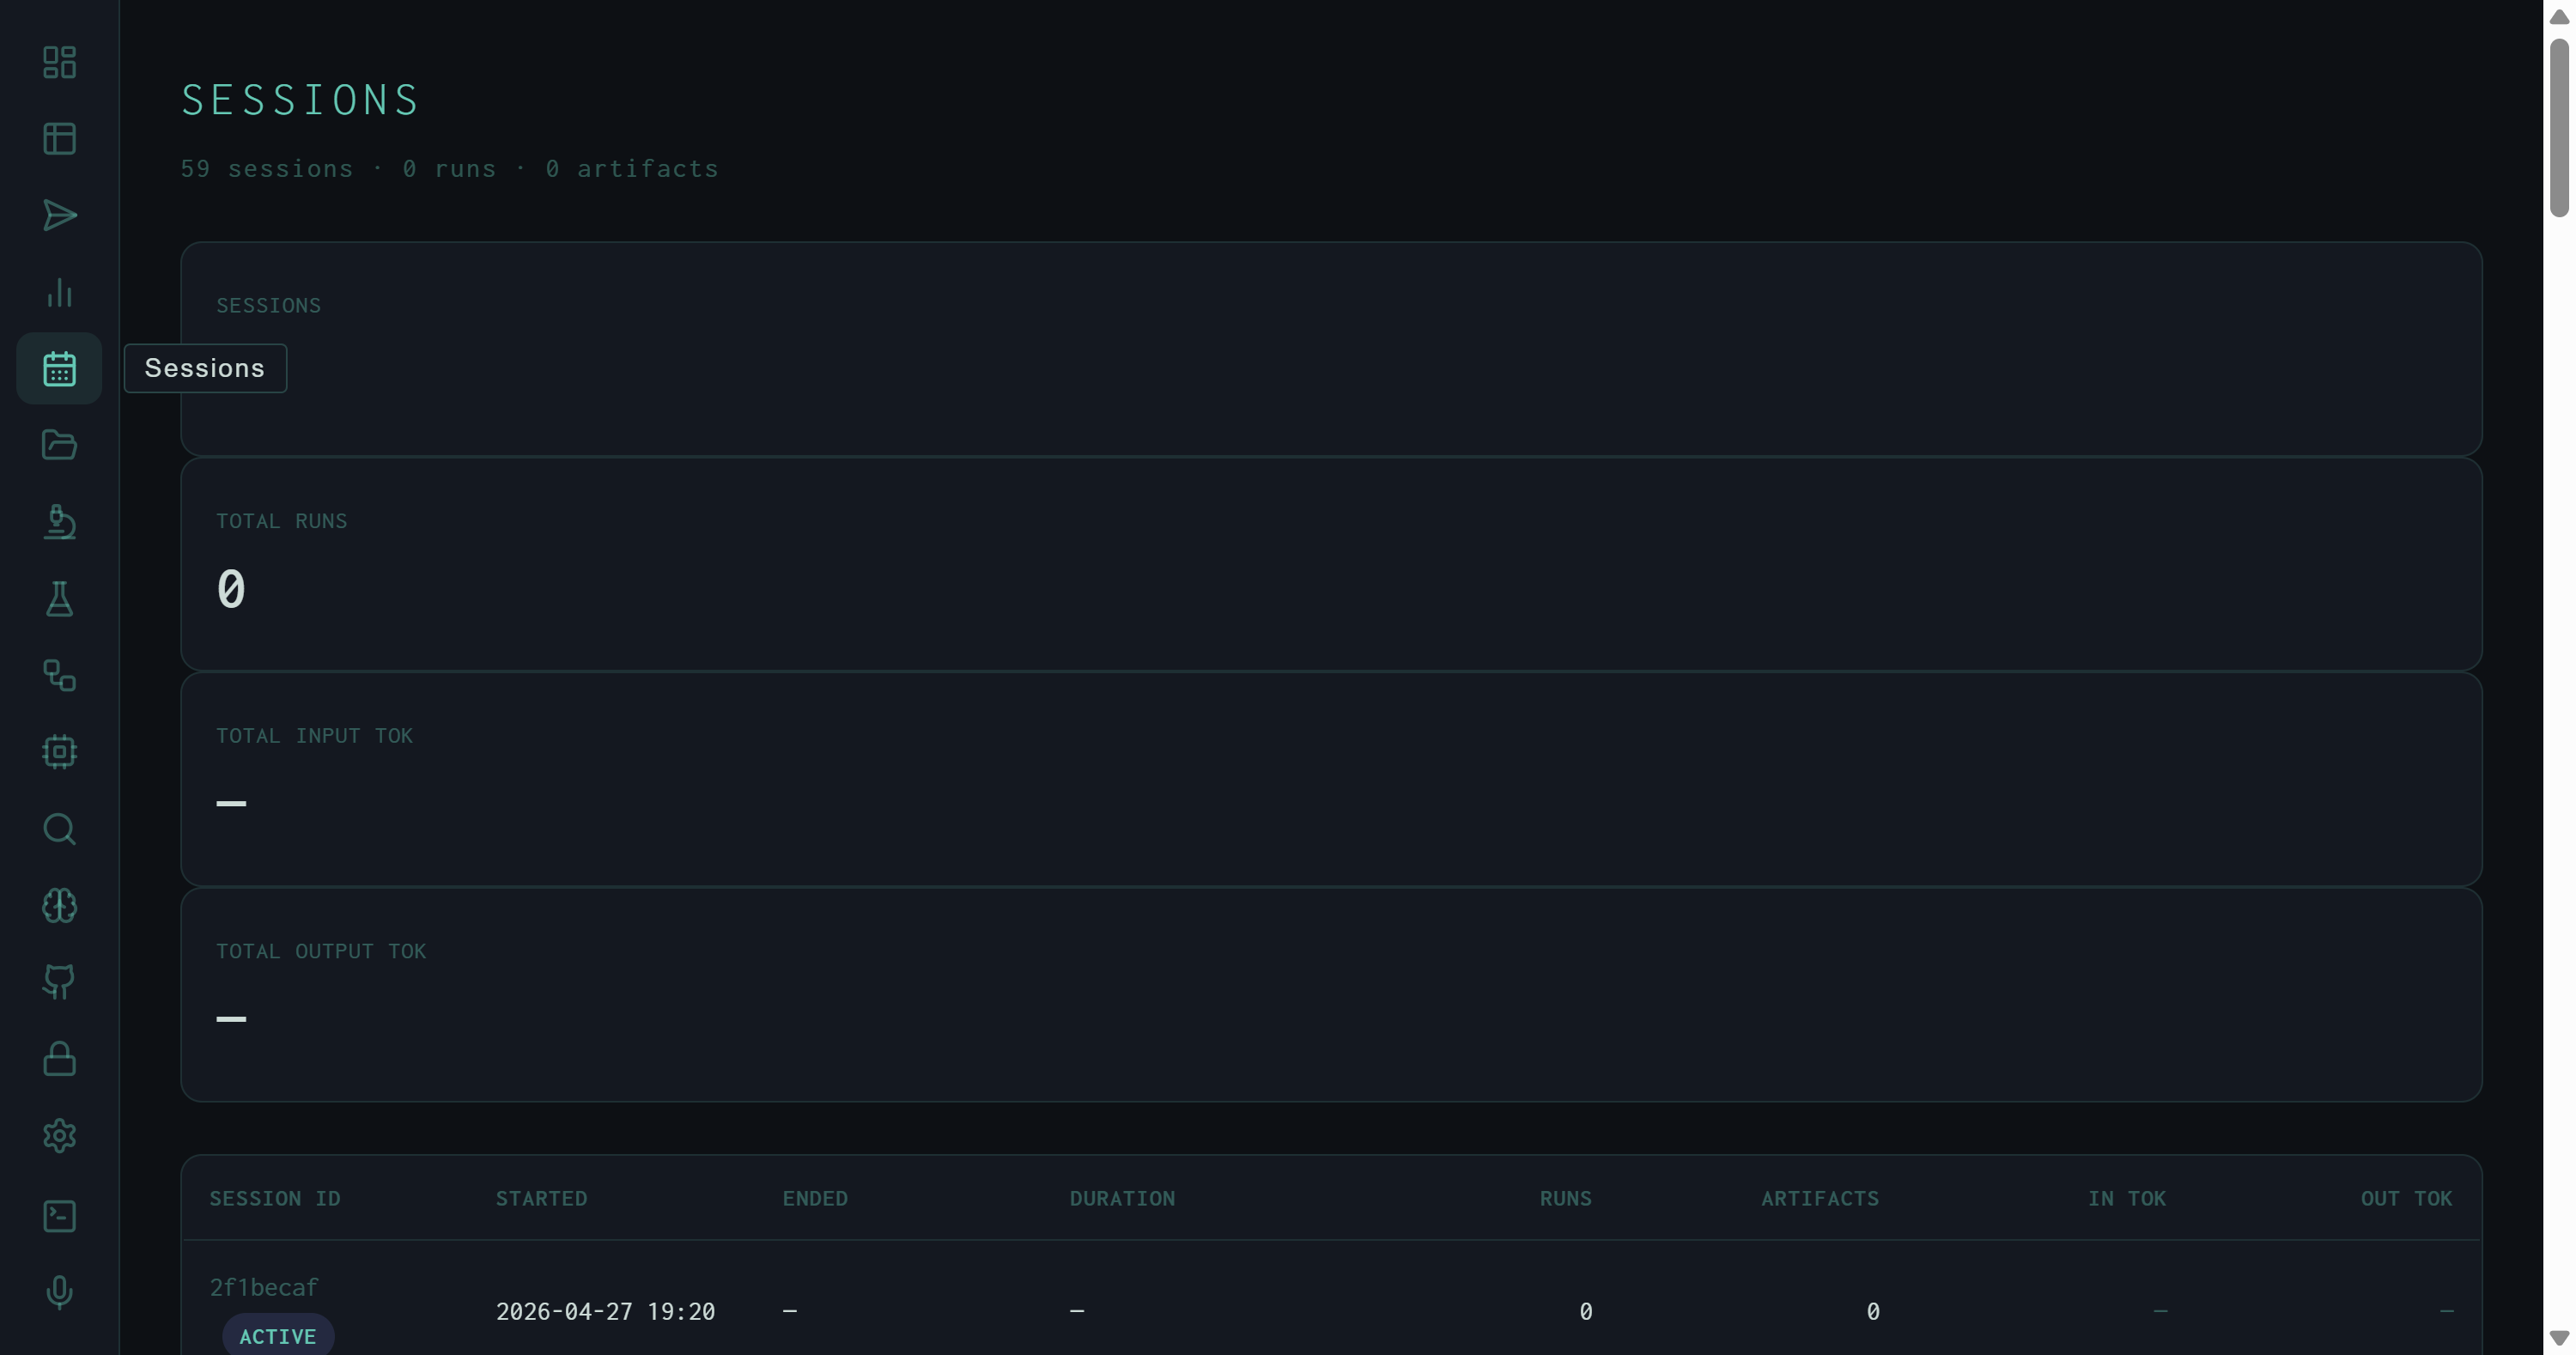Open the padlock security icon
2576x1355 pixels.
59,1059
